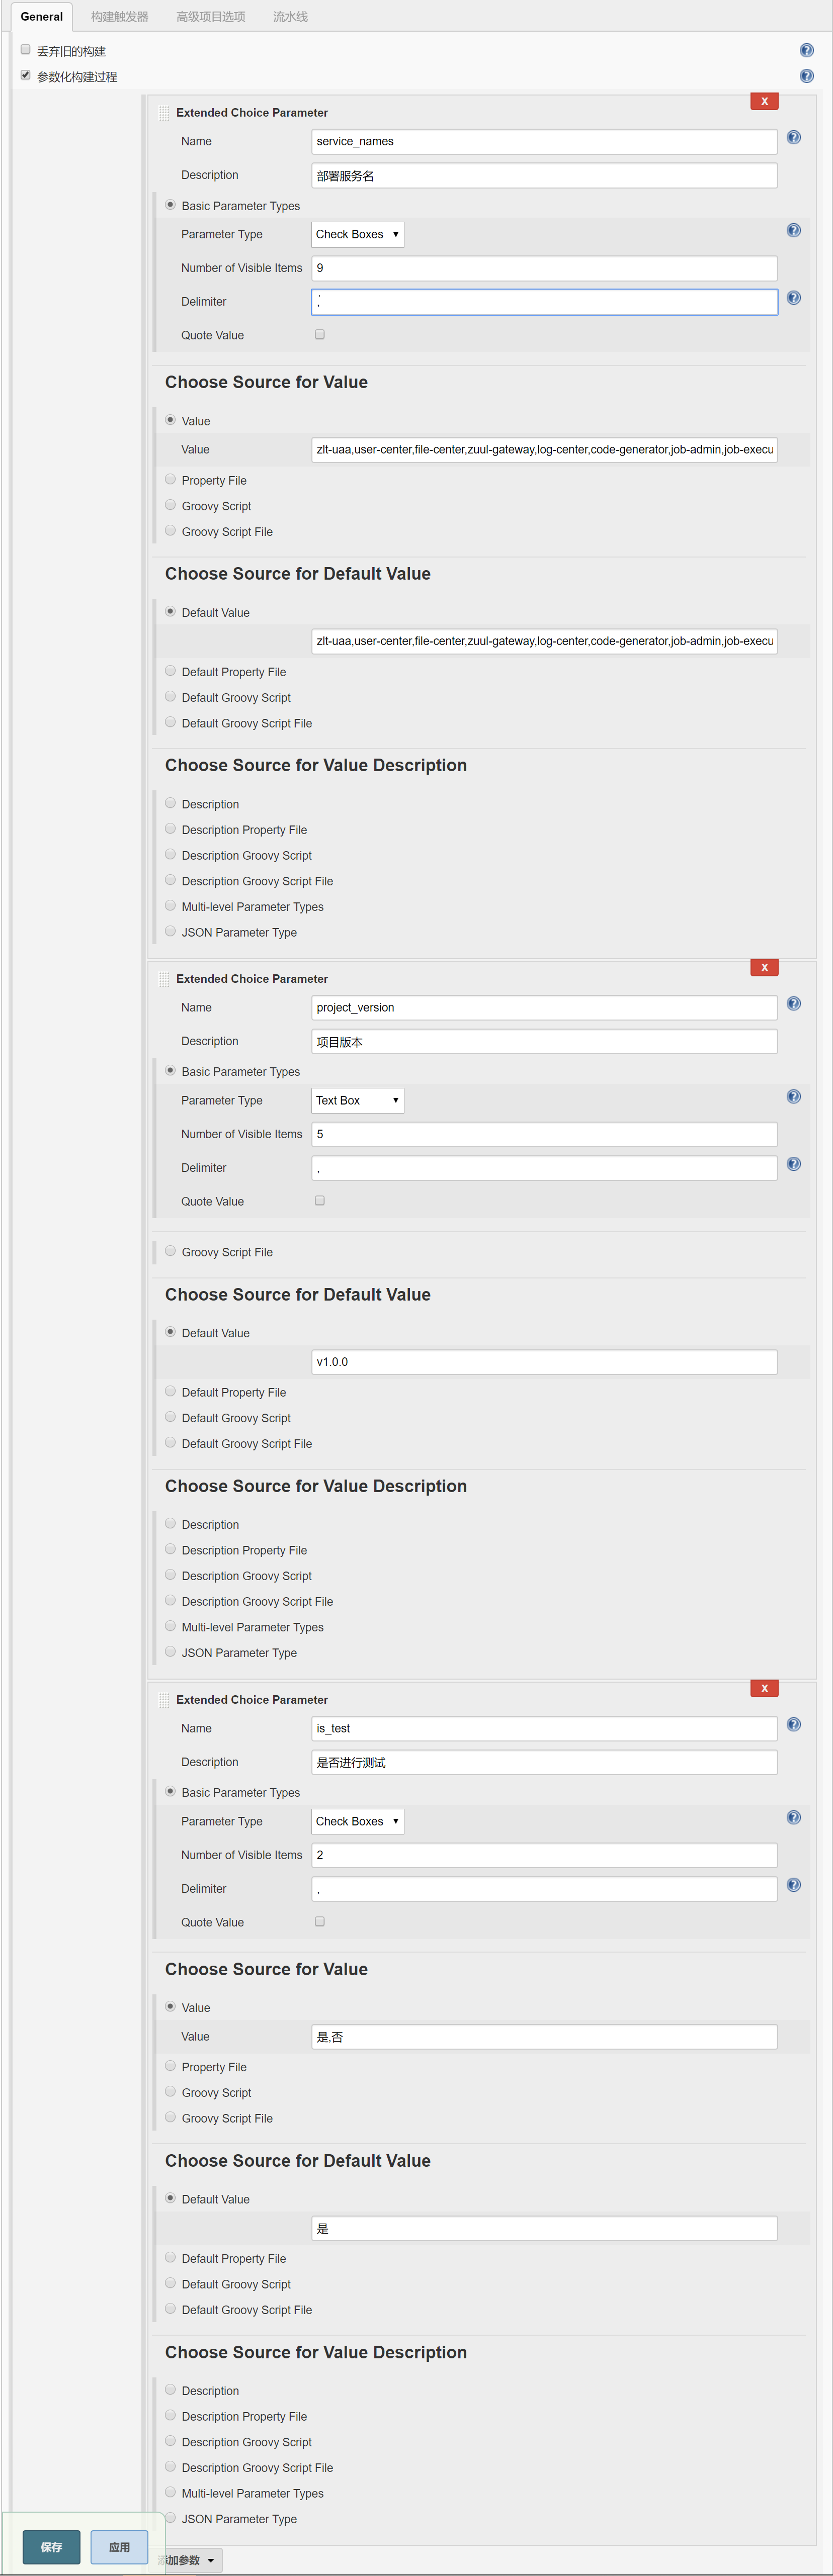
Task: Edit the 是否进行测试 Description field
Action: pos(544,1763)
